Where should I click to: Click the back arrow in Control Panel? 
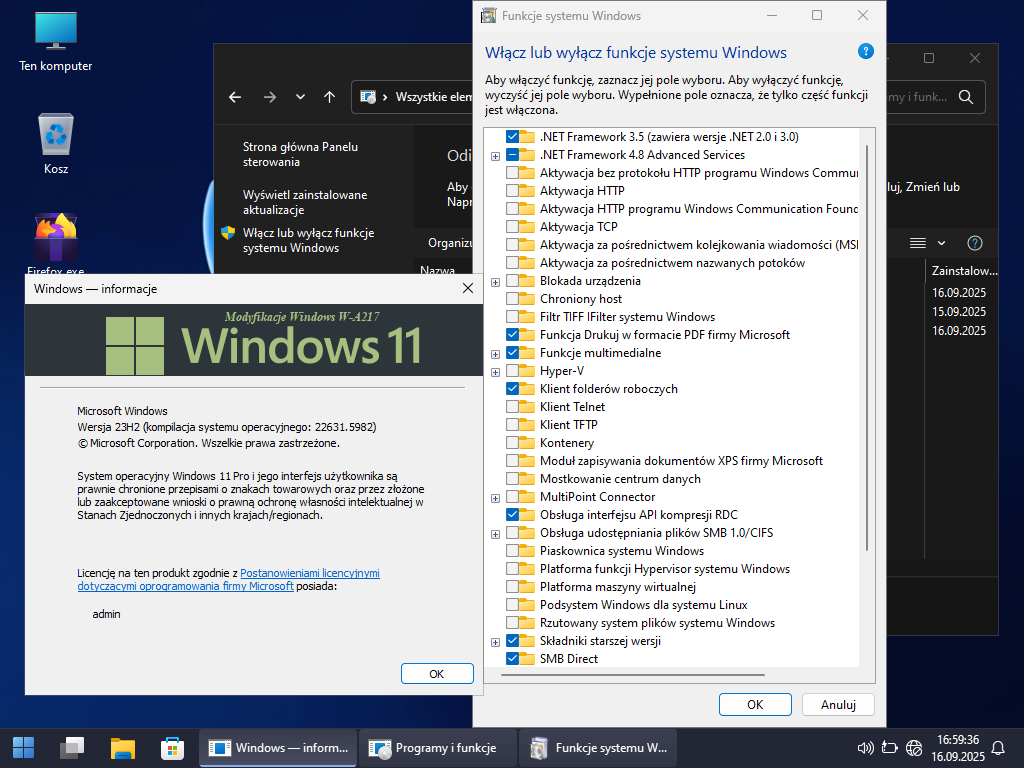pos(235,97)
